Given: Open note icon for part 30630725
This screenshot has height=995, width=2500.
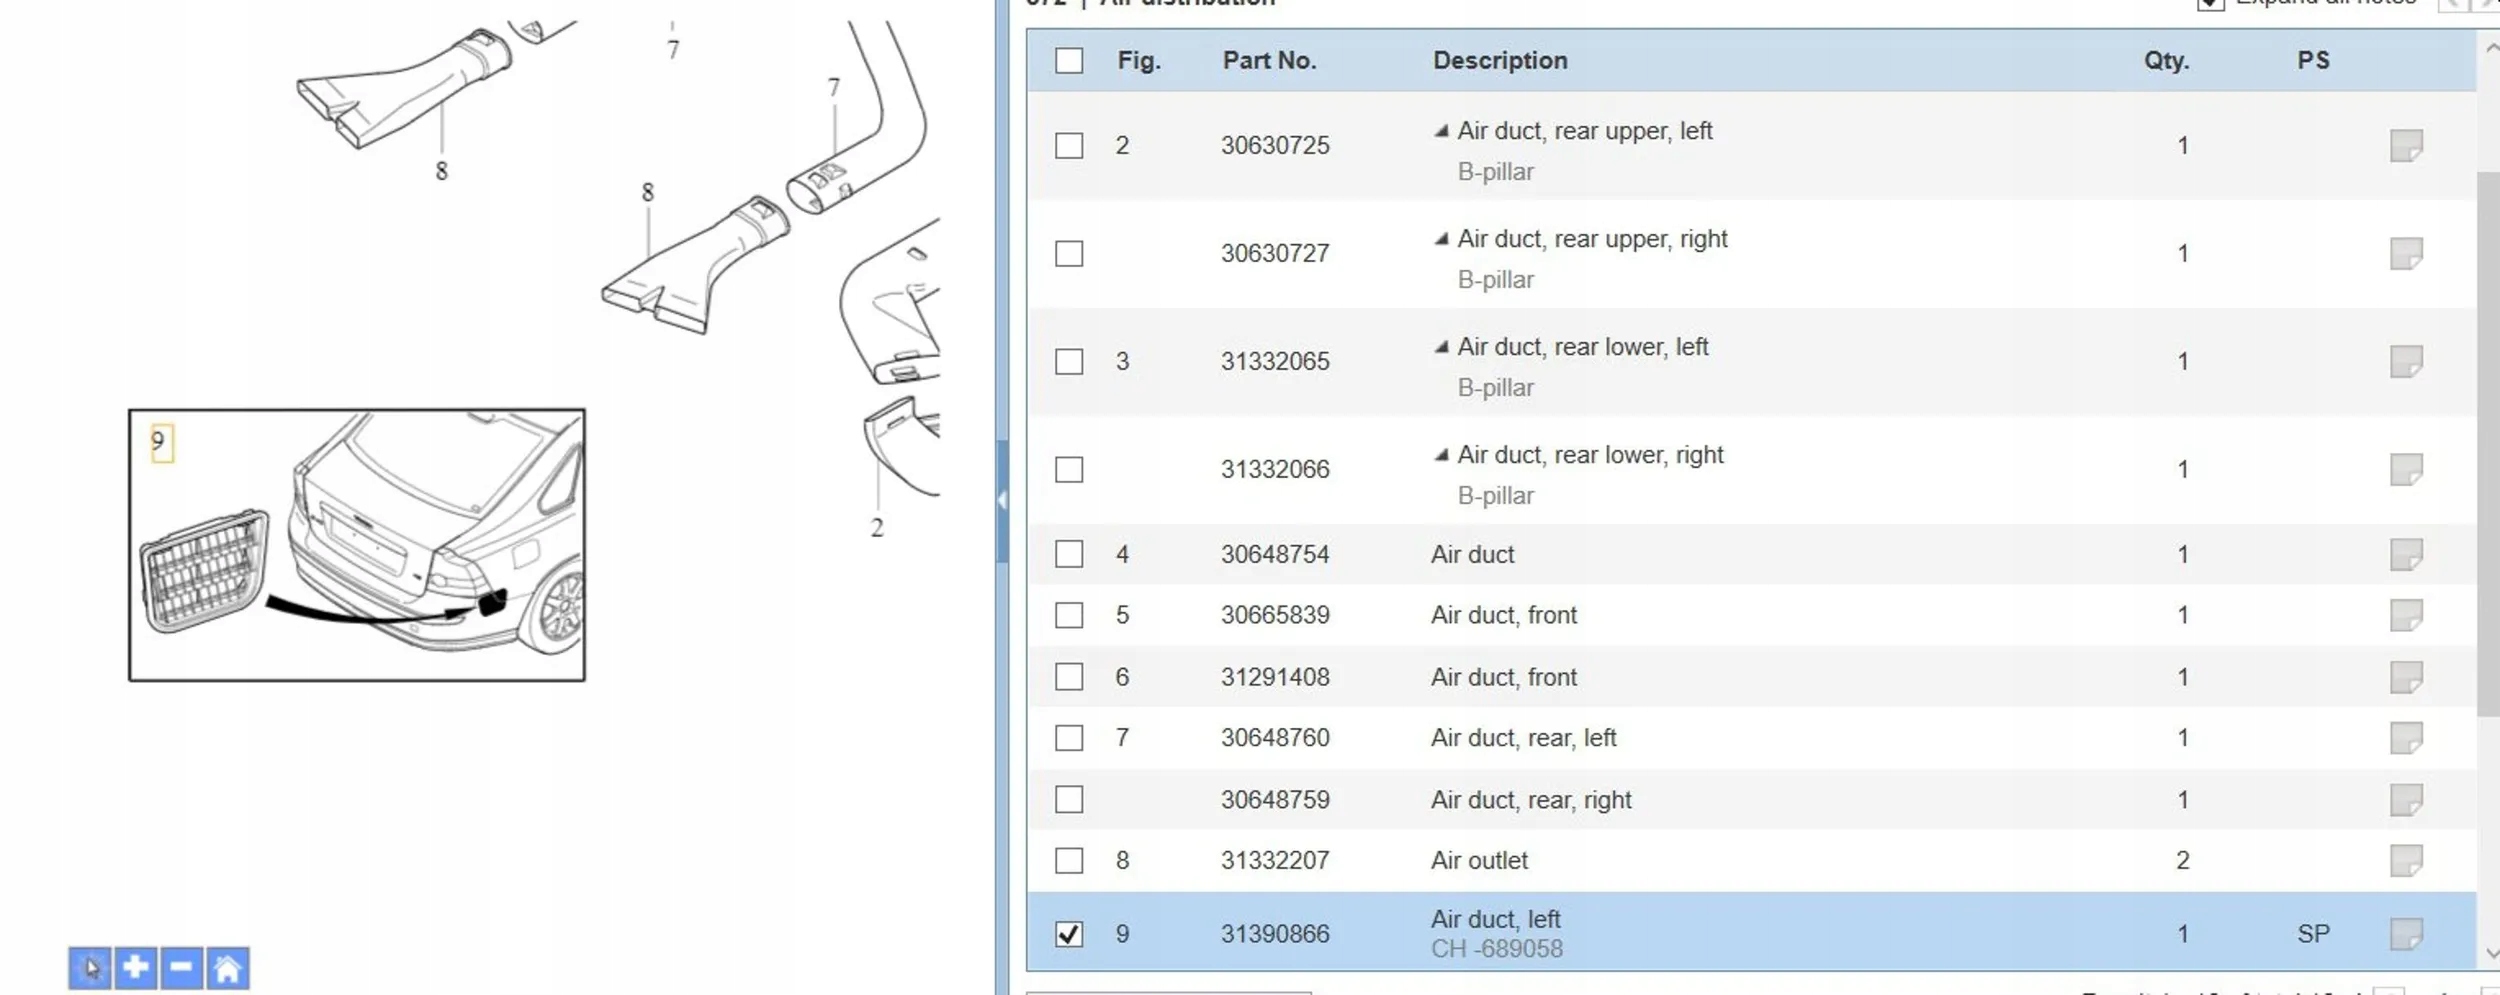Looking at the screenshot, I should (2405, 146).
